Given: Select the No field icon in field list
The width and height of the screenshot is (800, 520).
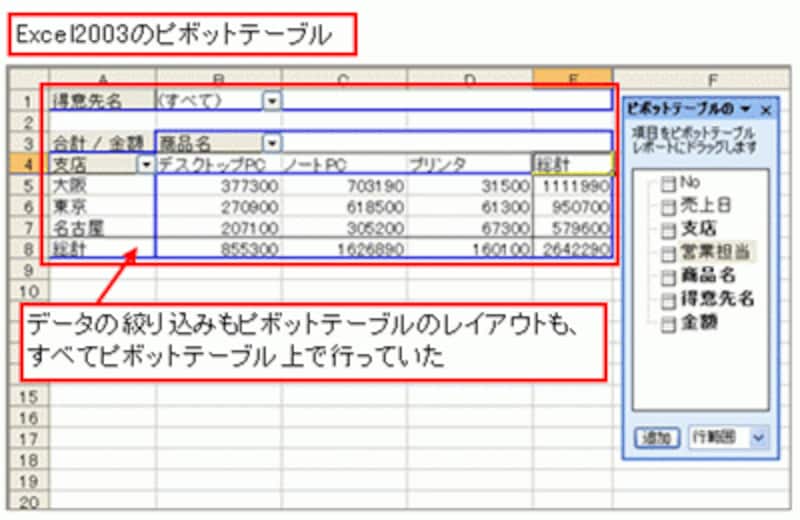Looking at the screenshot, I should click(x=668, y=184).
